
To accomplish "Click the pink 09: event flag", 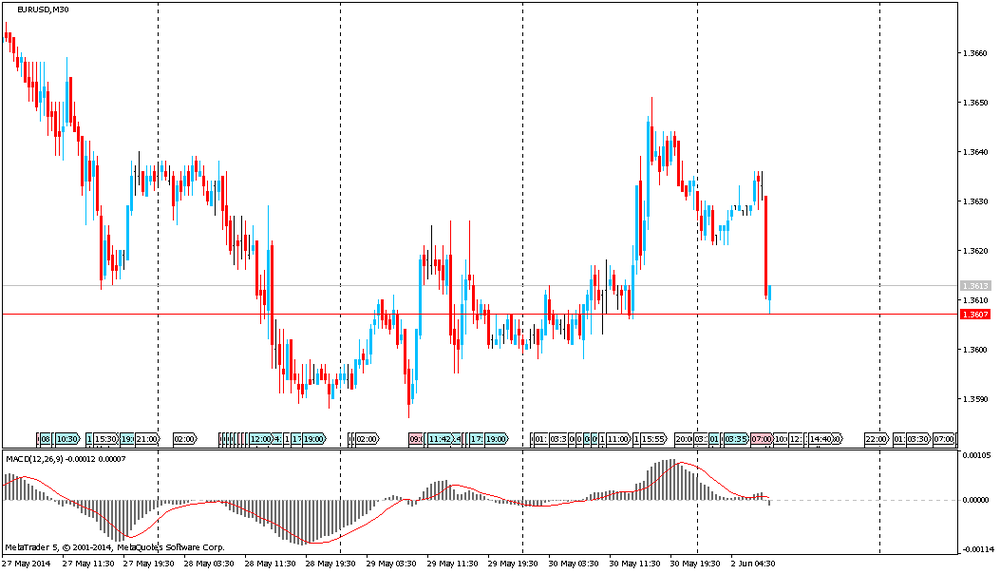I will [416, 439].
